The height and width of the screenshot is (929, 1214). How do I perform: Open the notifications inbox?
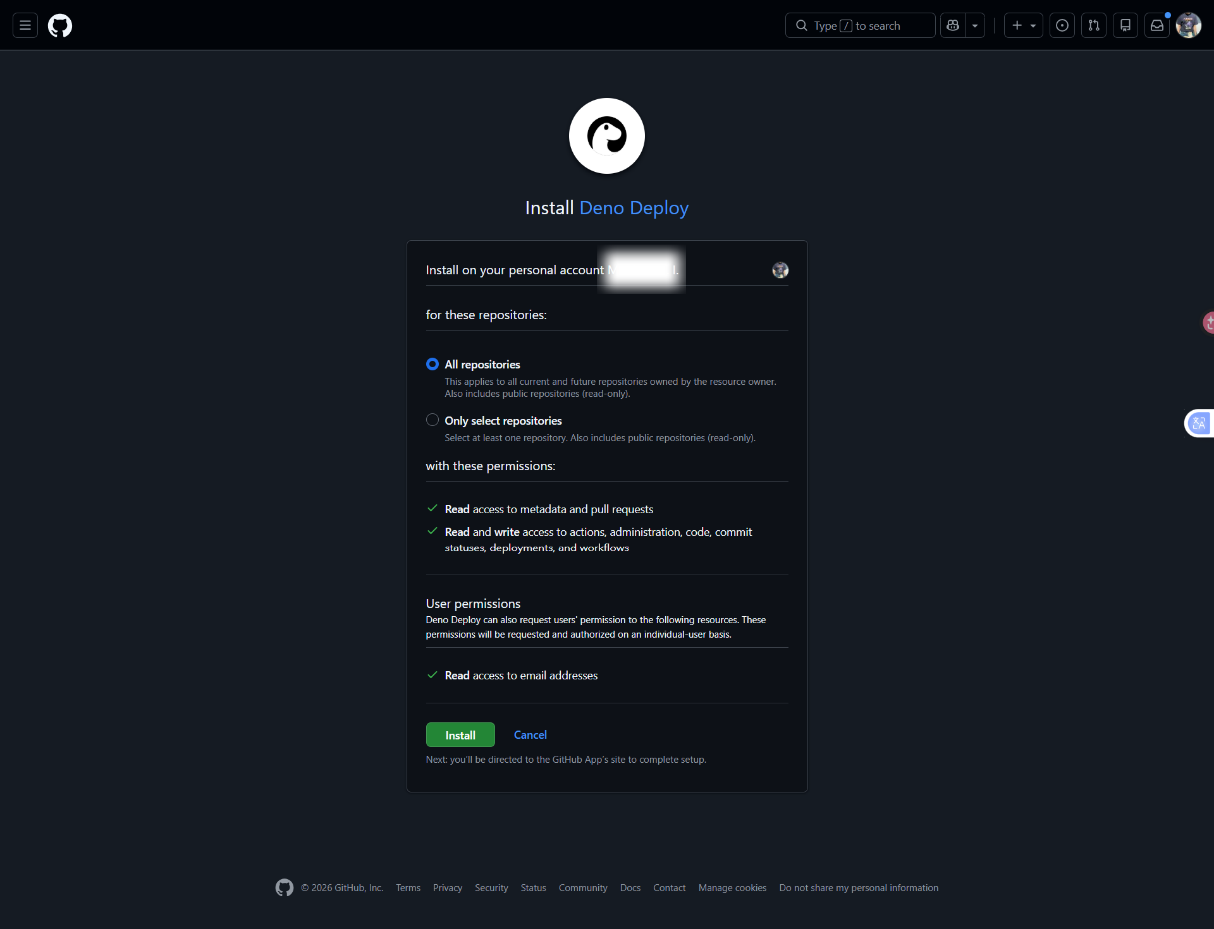pyautogui.click(x=1157, y=25)
